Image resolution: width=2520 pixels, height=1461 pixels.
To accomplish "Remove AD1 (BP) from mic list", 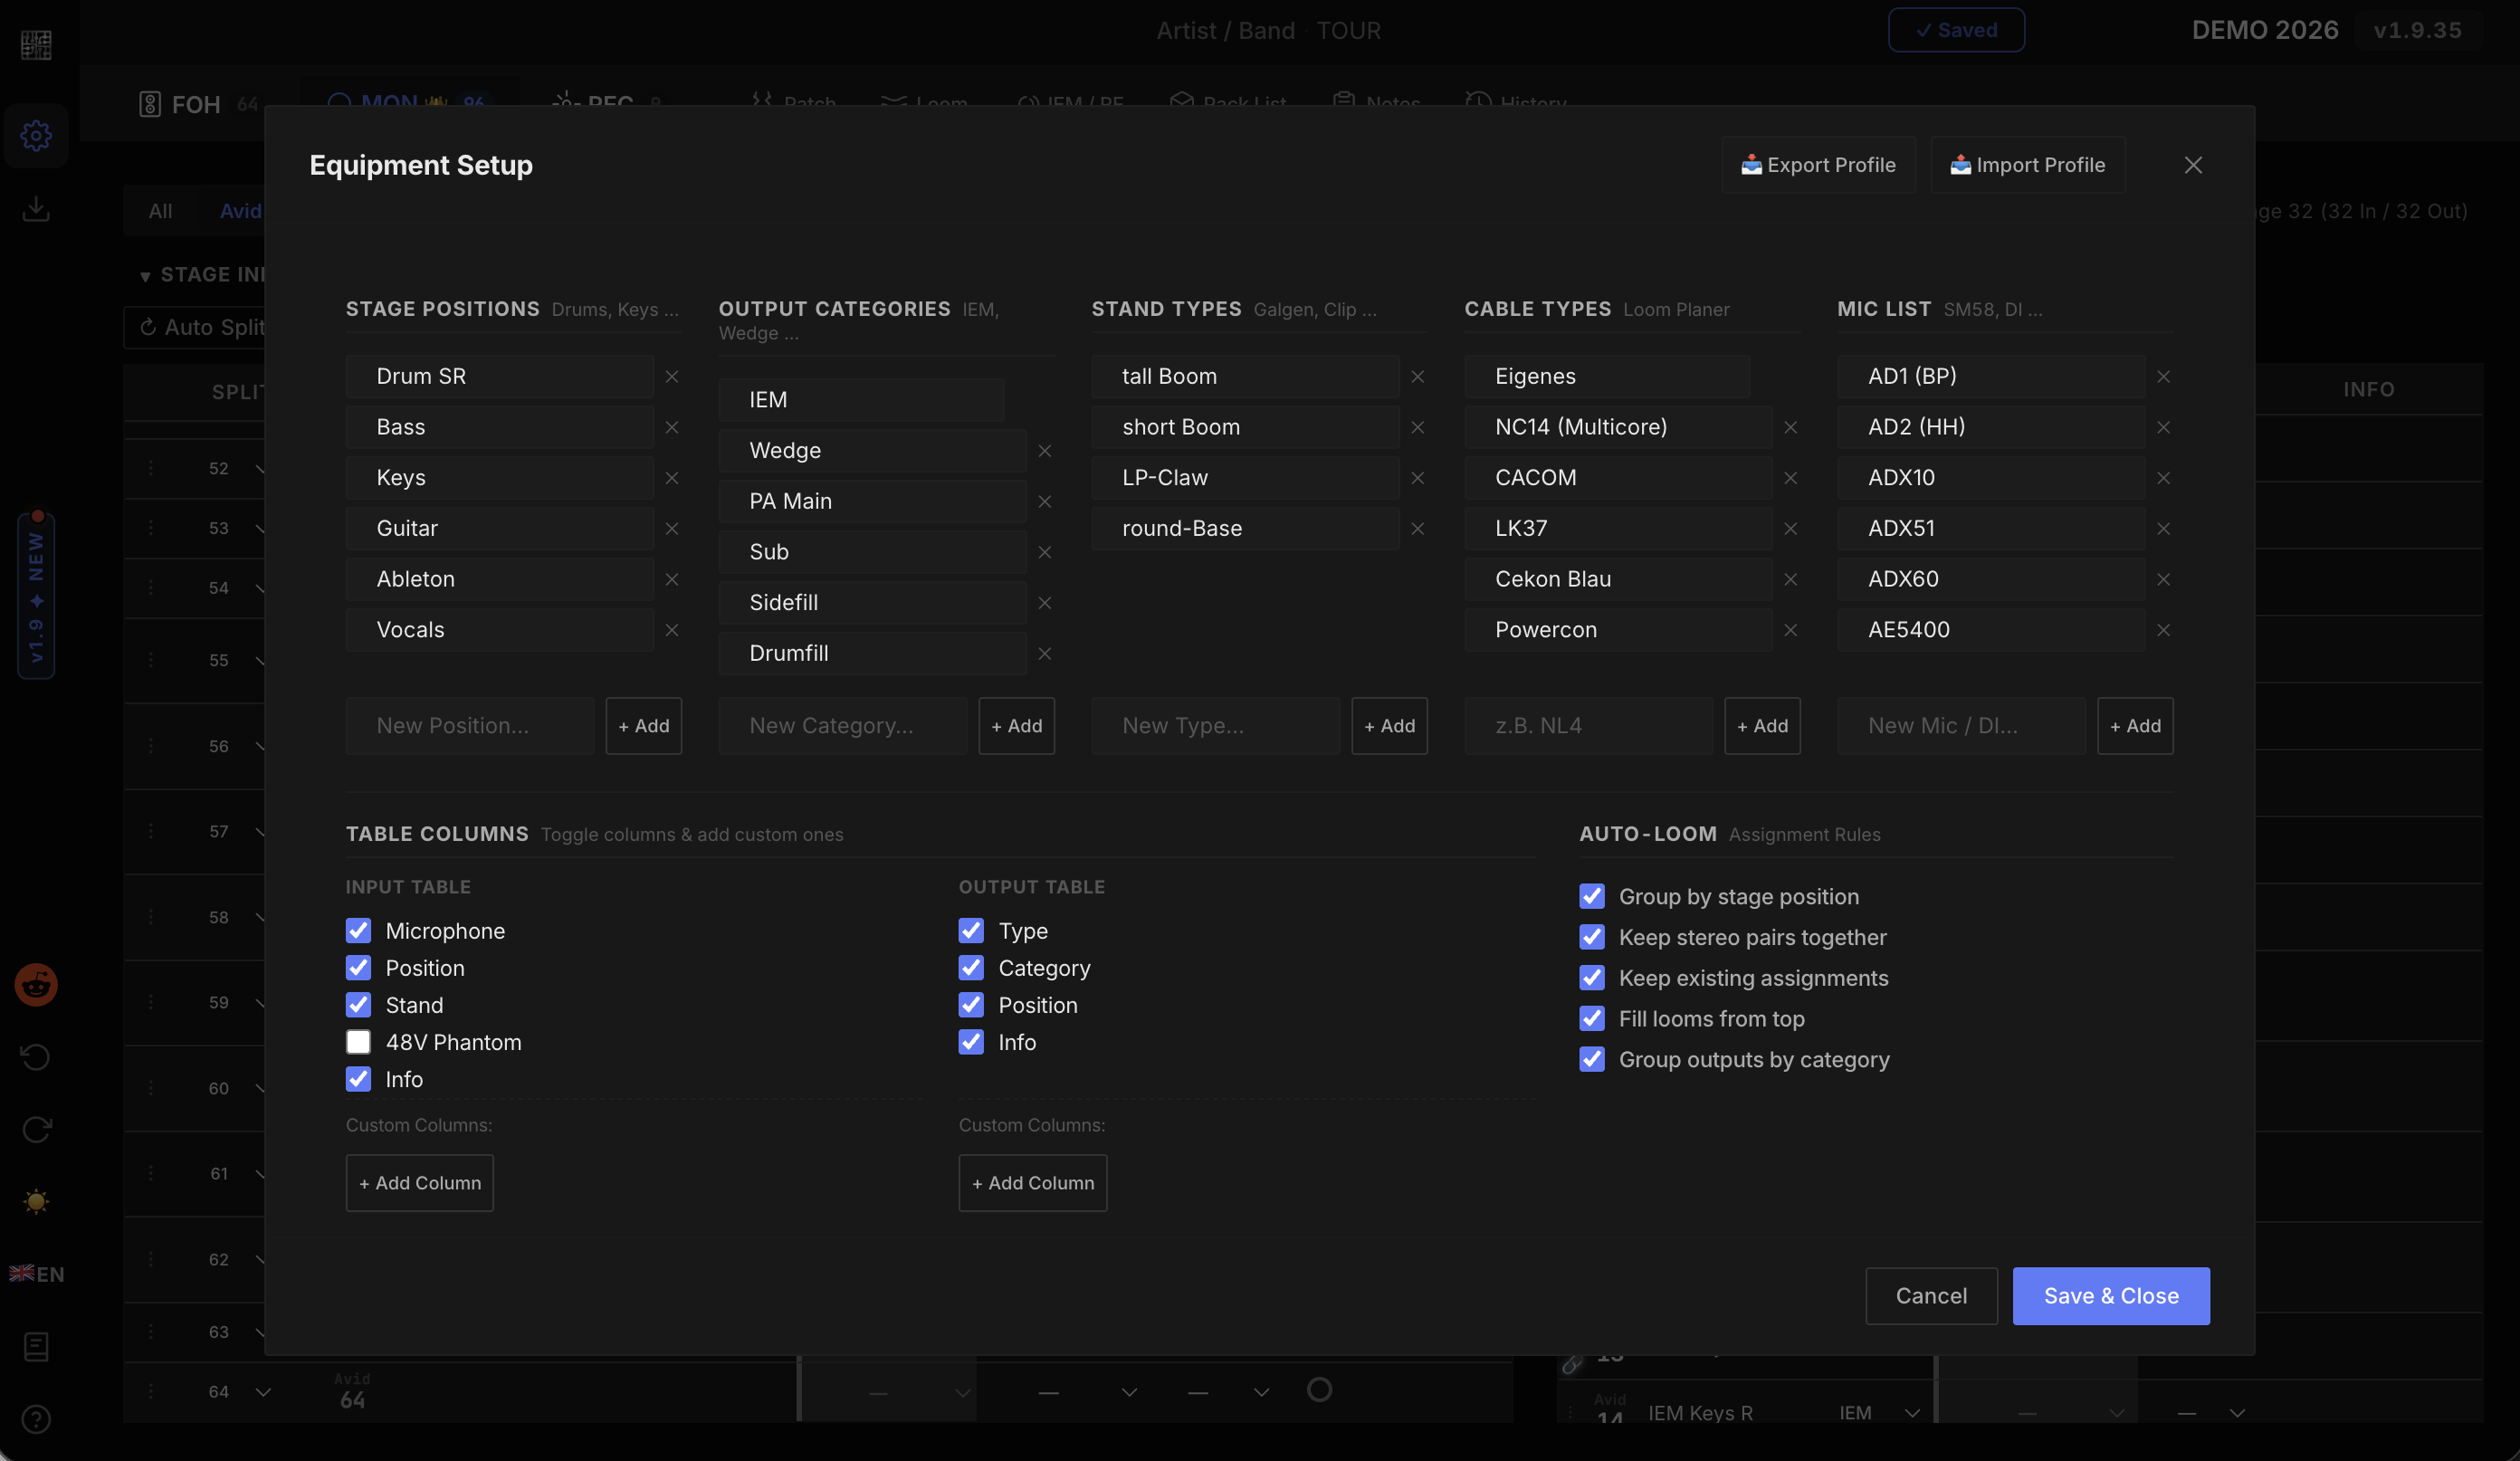I will (2164, 377).
